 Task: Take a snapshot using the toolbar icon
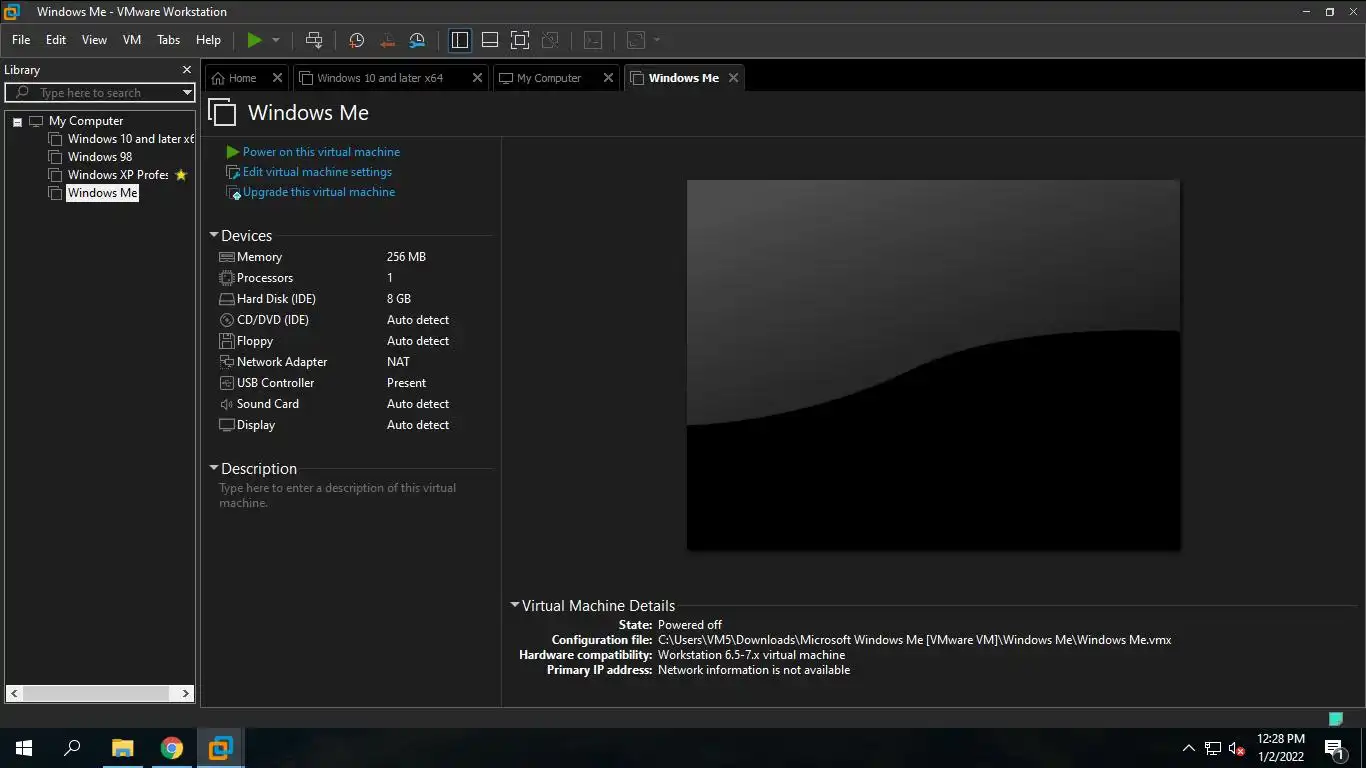pos(357,40)
